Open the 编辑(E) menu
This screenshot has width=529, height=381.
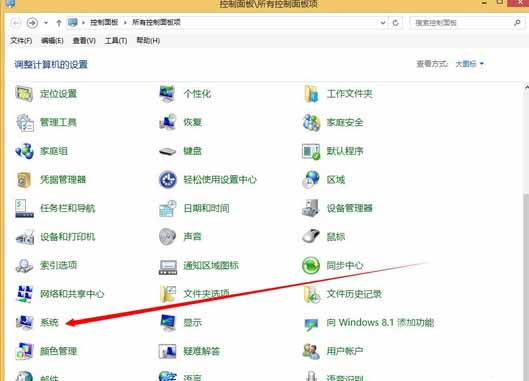(52, 41)
